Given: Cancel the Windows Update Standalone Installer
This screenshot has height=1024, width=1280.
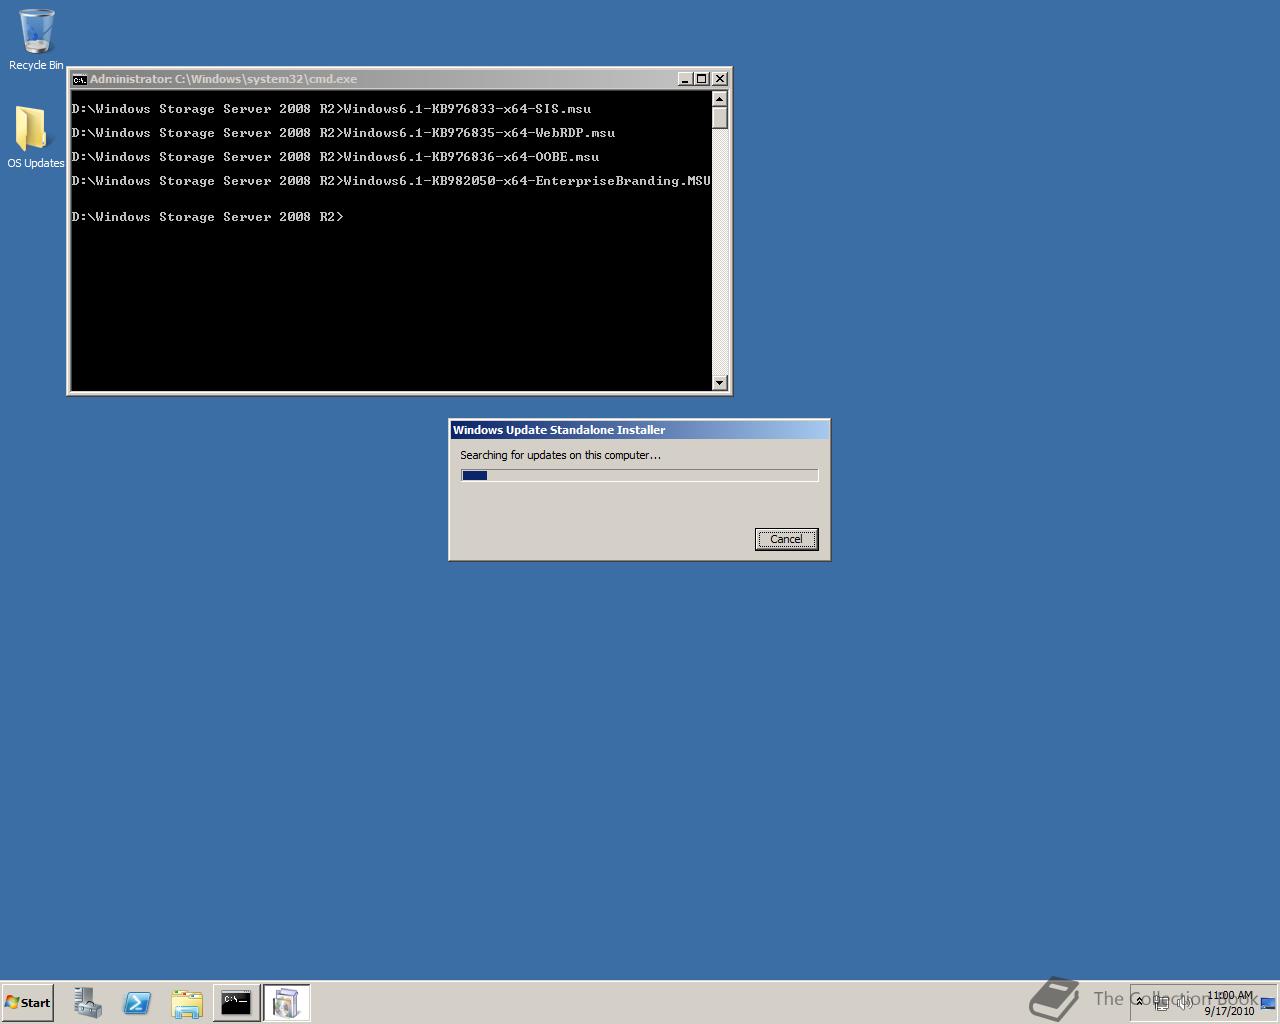Looking at the screenshot, I should [x=786, y=539].
